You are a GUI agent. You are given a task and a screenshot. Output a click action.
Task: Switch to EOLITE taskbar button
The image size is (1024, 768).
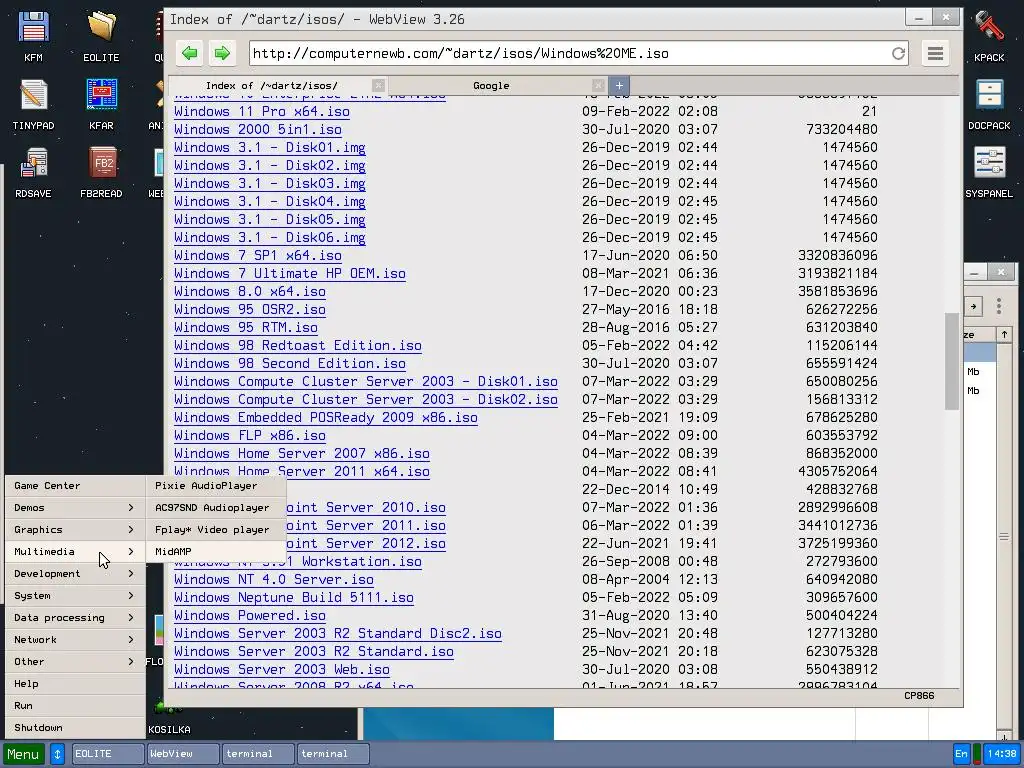point(108,754)
